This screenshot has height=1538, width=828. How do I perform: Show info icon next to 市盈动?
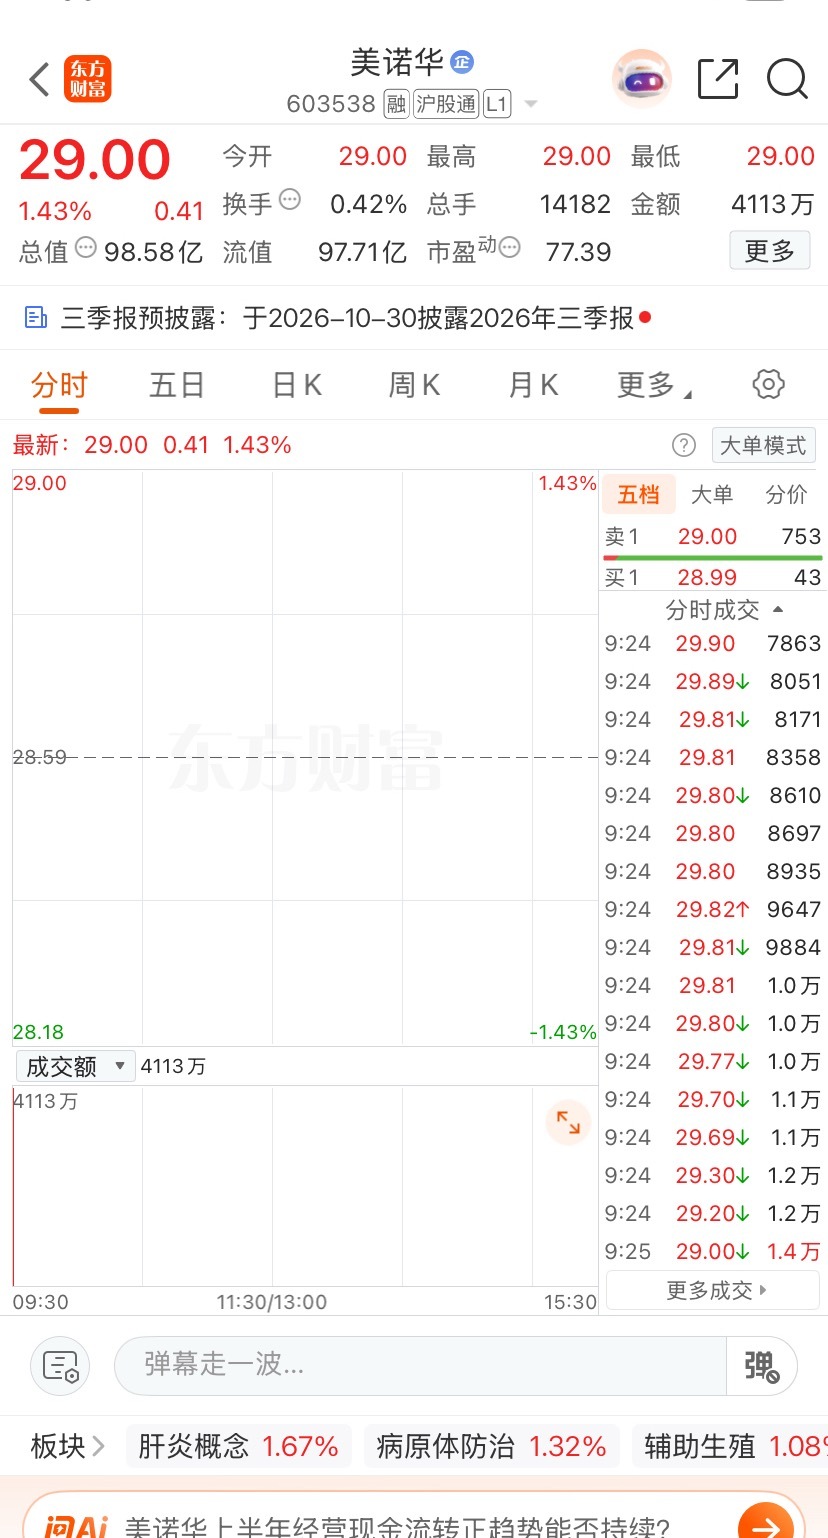tap(510, 247)
